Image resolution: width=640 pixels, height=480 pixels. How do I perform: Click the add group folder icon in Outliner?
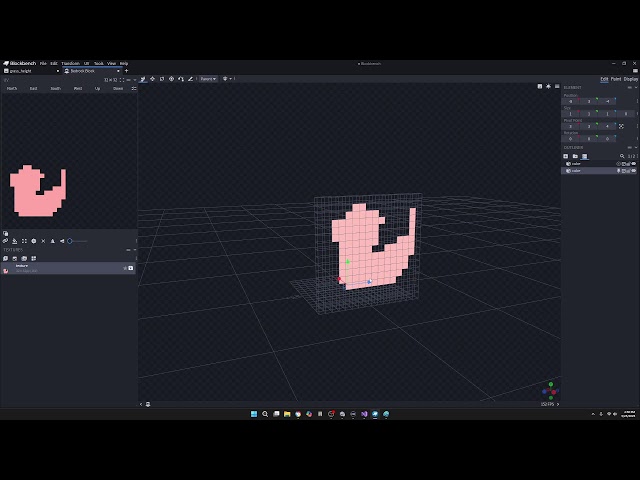(x=575, y=156)
